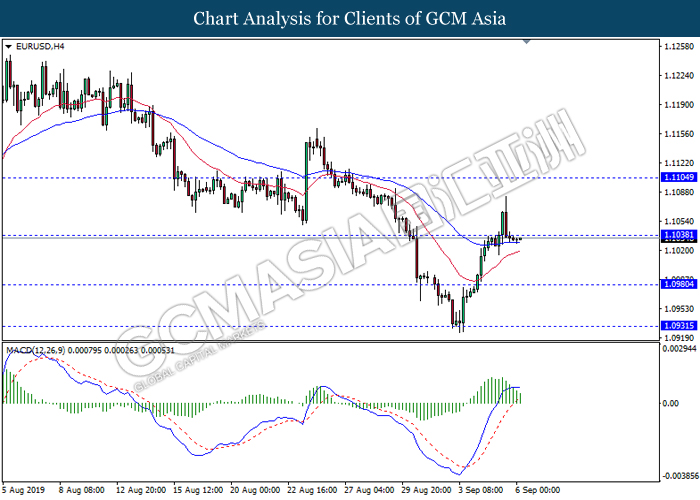The image size is (700, 500).
Task: Select the 1.09315 price level tag
Action: pyautogui.click(x=679, y=325)
